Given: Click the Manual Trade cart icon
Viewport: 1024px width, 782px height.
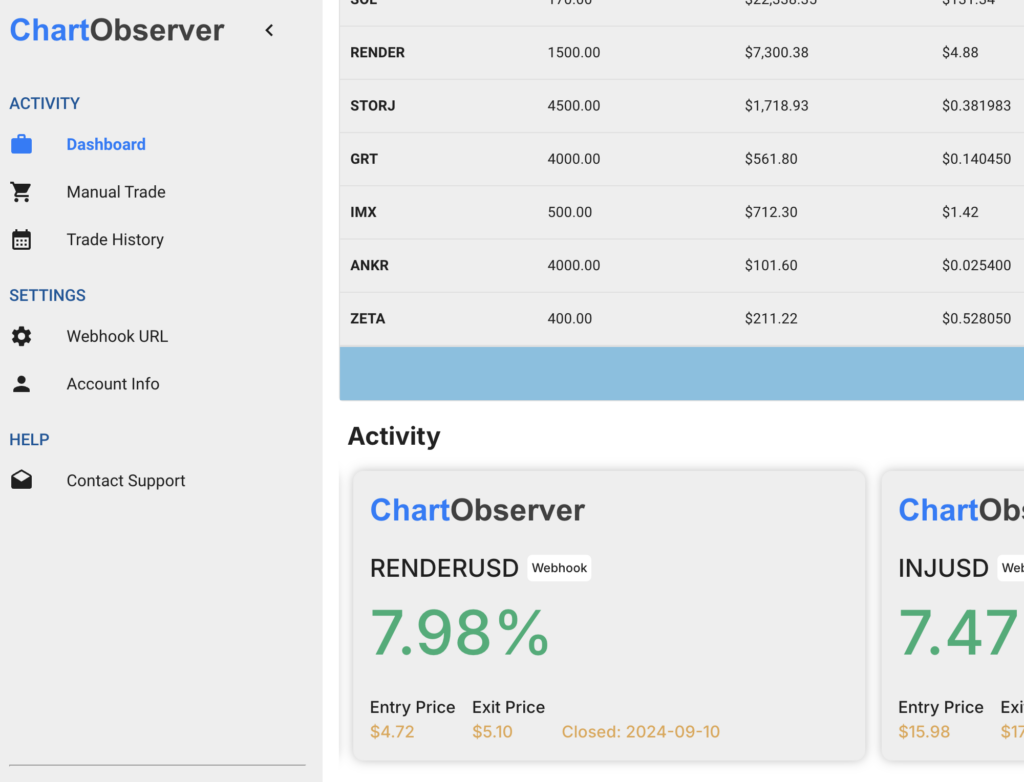Looking at the screenshot, I should [x=22, y=192].
